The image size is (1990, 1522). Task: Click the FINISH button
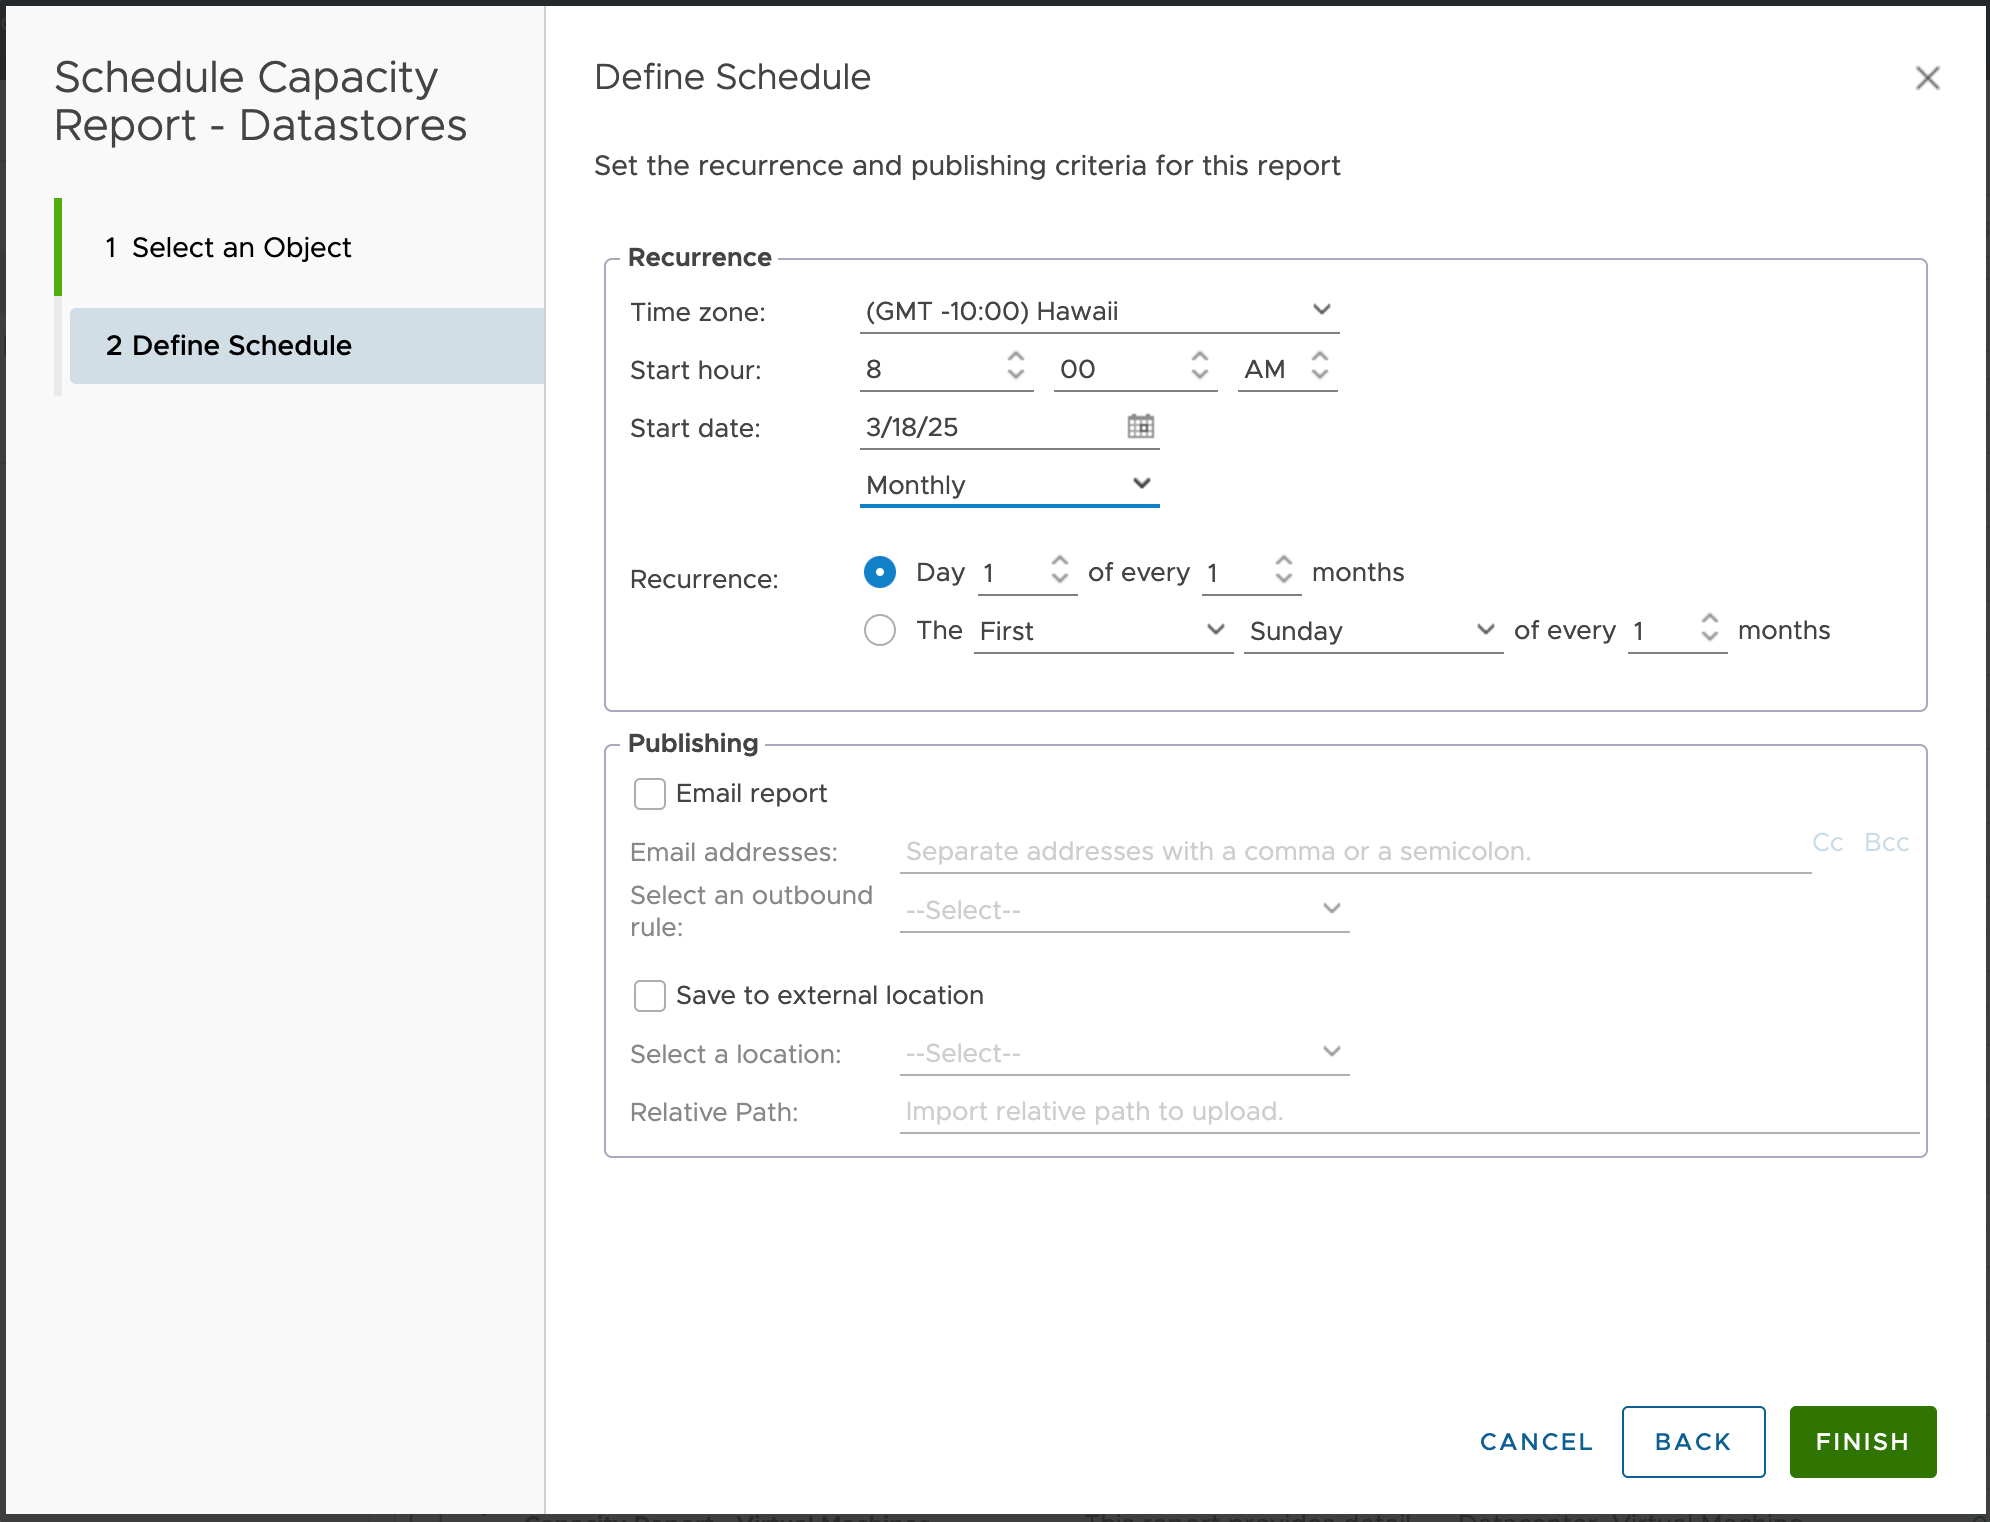(1862, 1441)
